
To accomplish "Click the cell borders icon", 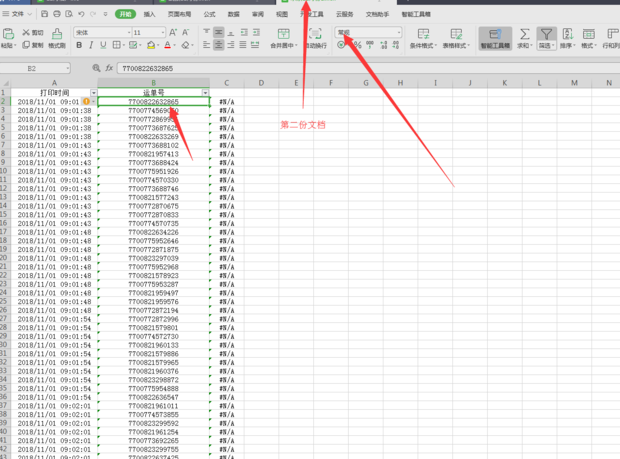I will 116,45.
